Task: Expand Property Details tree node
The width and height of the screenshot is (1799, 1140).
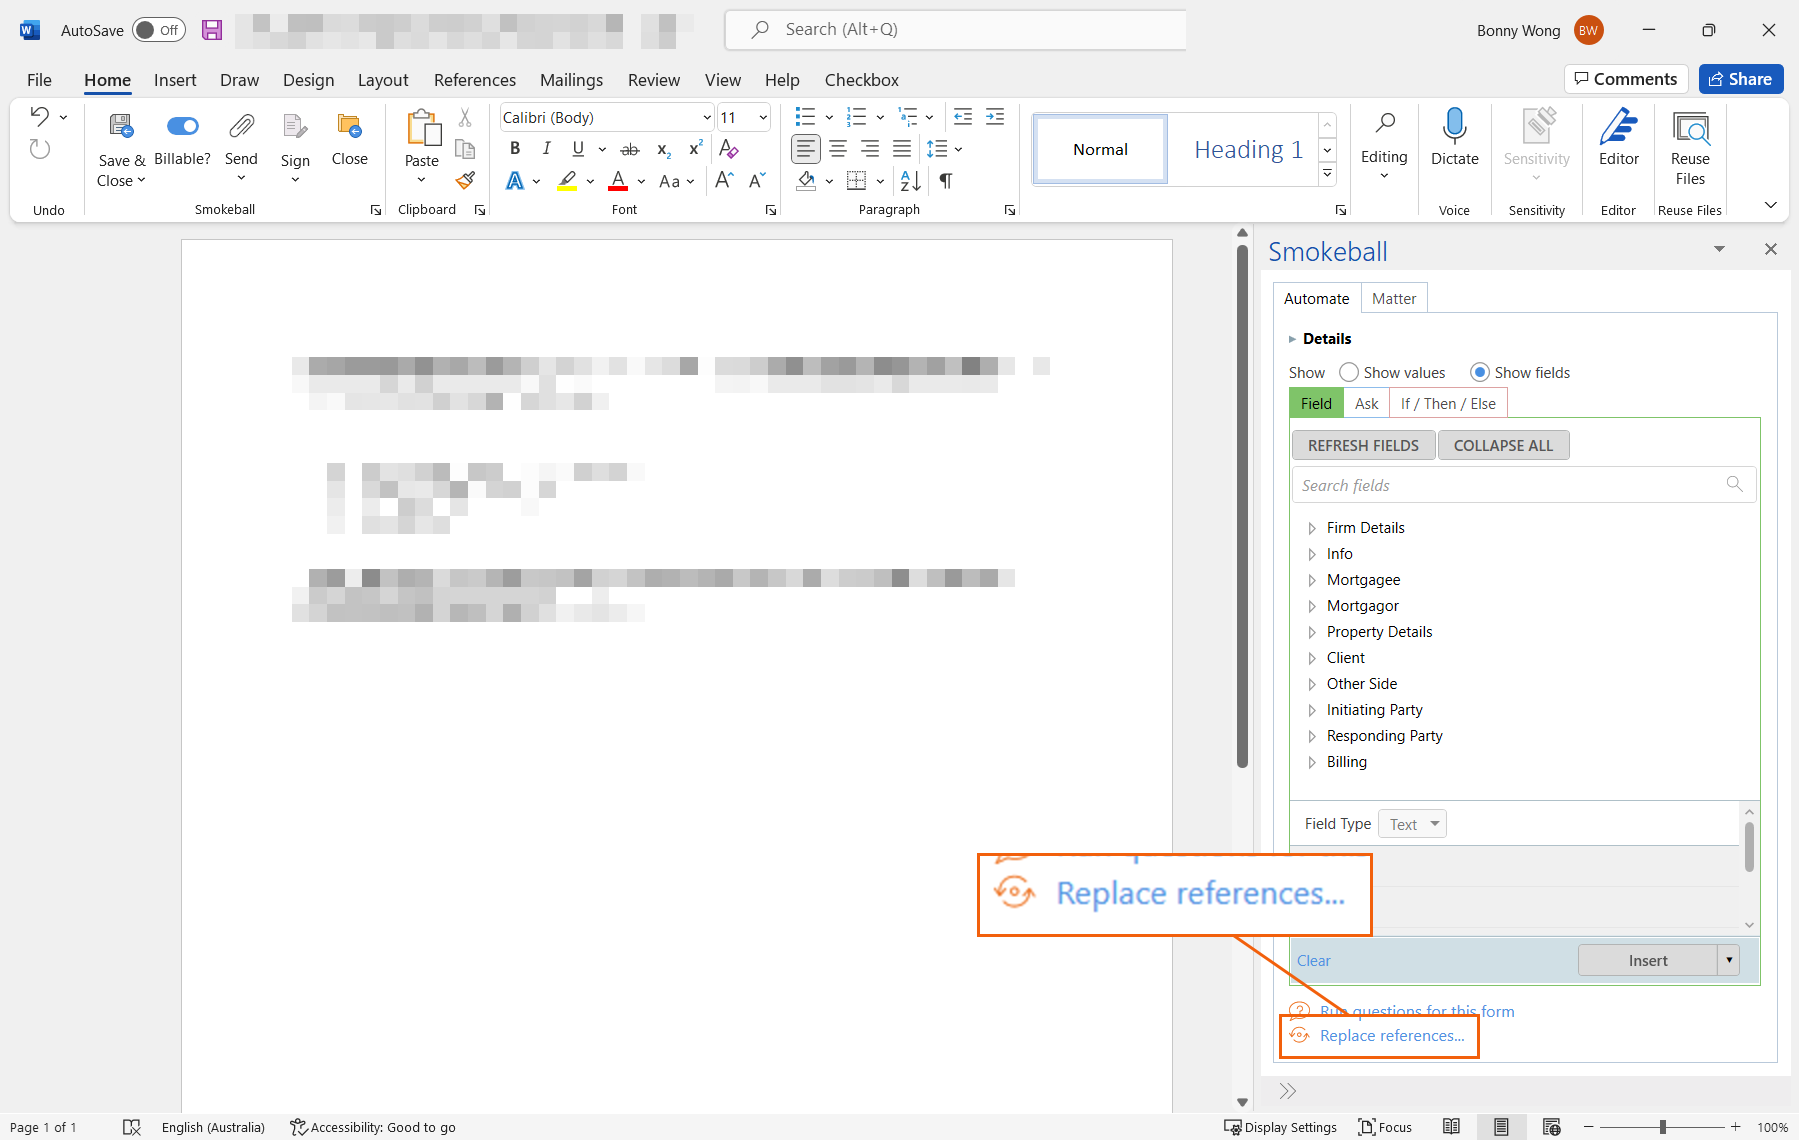Action: click(x=1312, y=632)
